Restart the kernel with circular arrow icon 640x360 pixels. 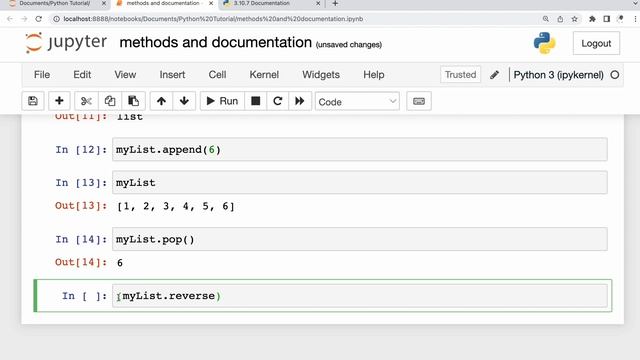tap(278, 101)
